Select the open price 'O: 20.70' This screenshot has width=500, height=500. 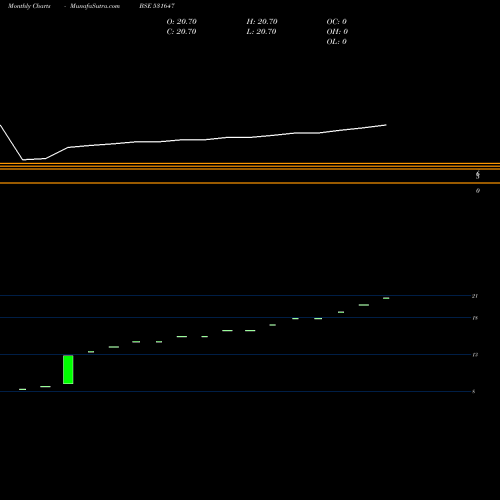click(x=182, y=22)
